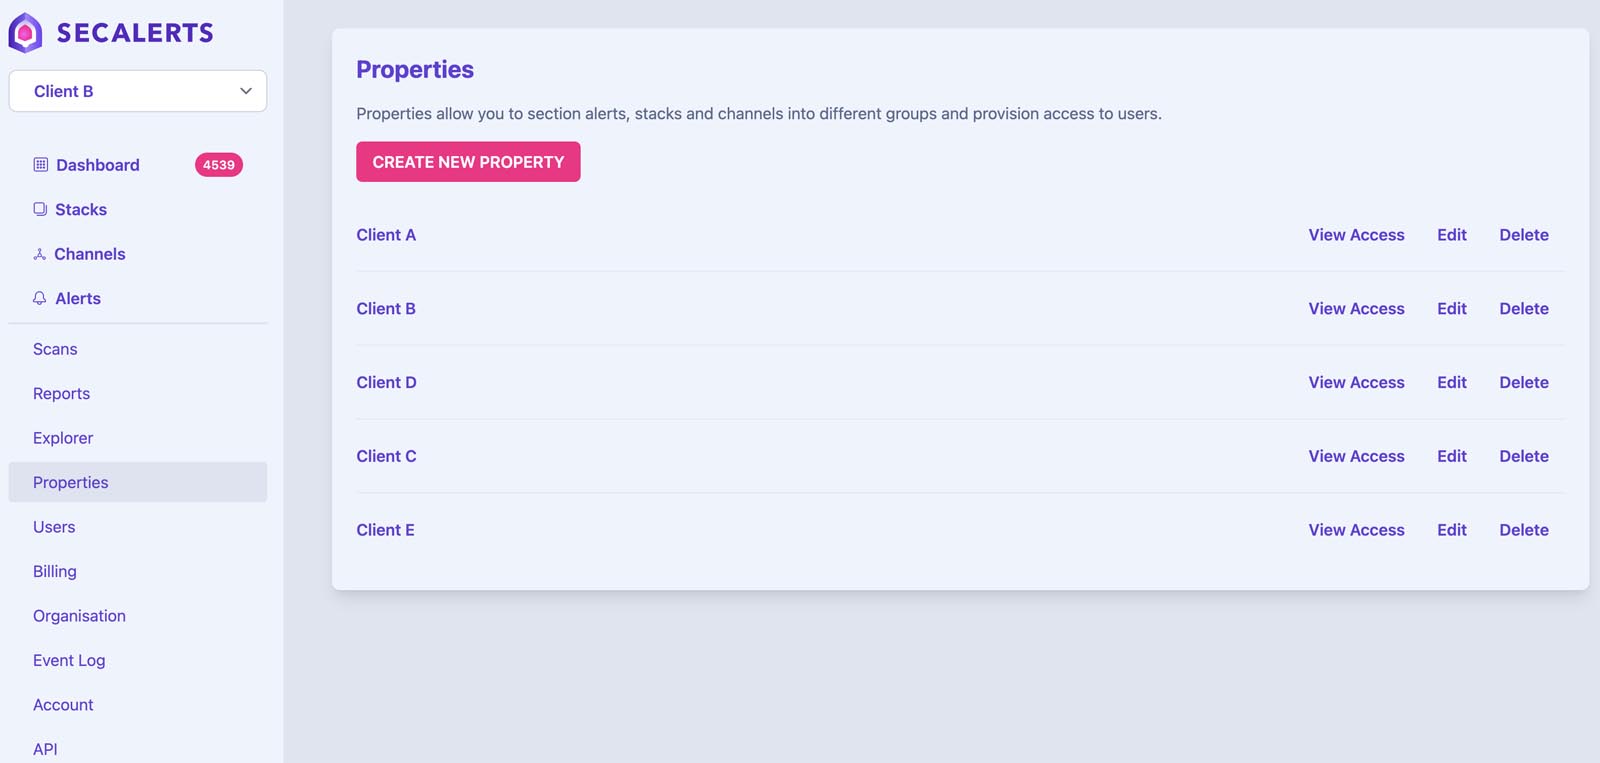Screen dimensions: 1600x763
Task: Click the Alerts bell icon
Action: (x=40, y=298)
